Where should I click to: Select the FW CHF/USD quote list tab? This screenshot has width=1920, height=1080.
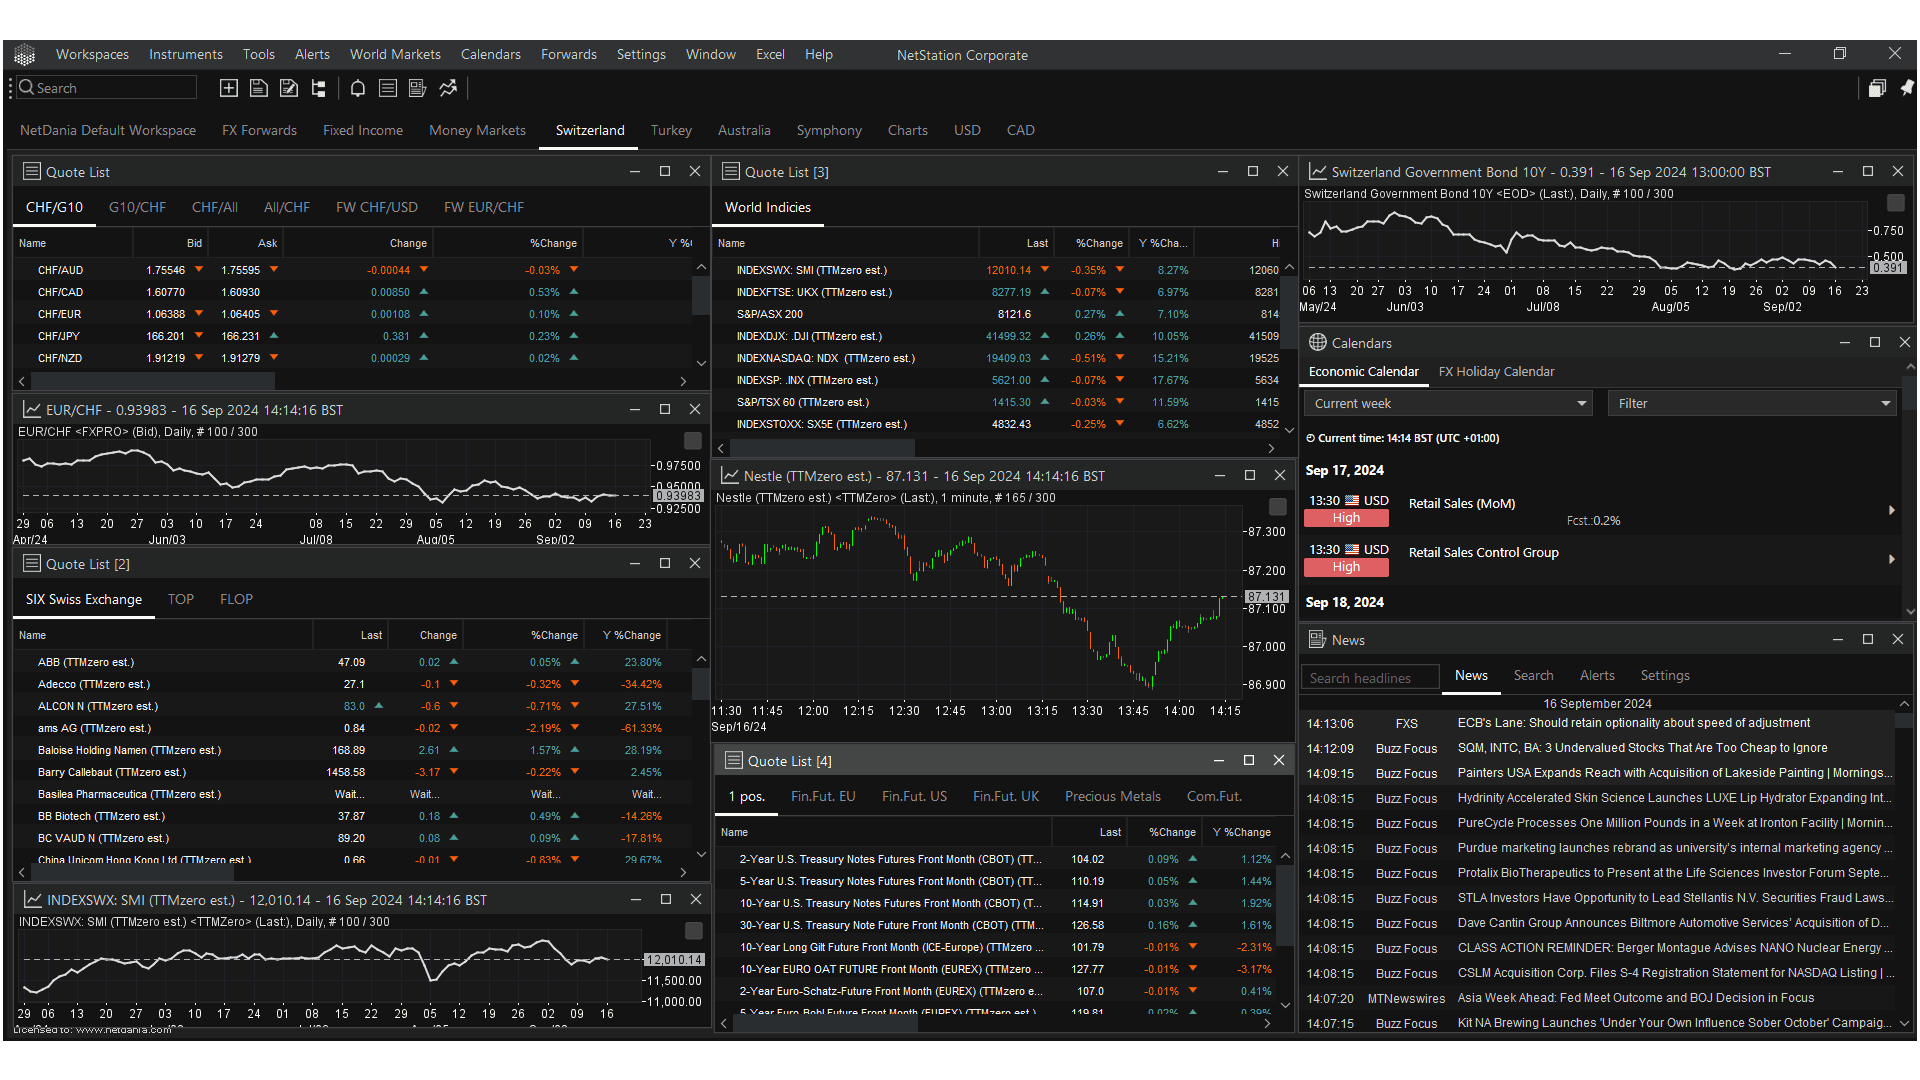pos(377,207)
